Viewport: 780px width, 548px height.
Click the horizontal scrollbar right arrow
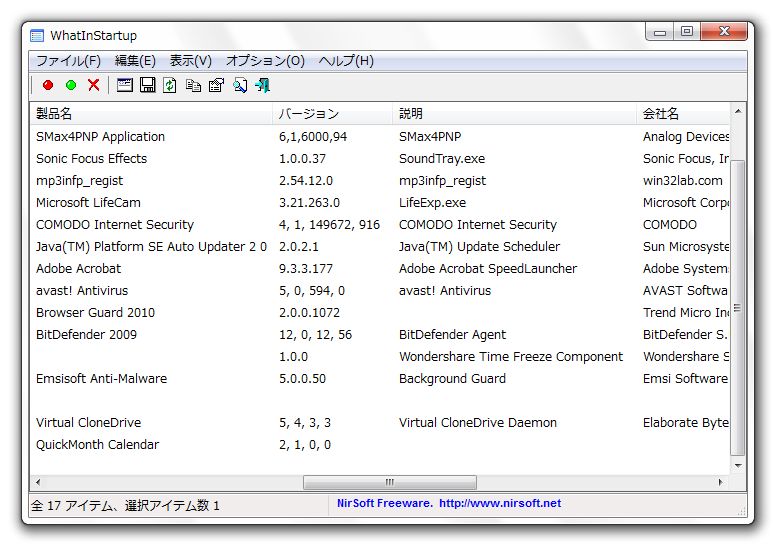(x=720, y=482)
